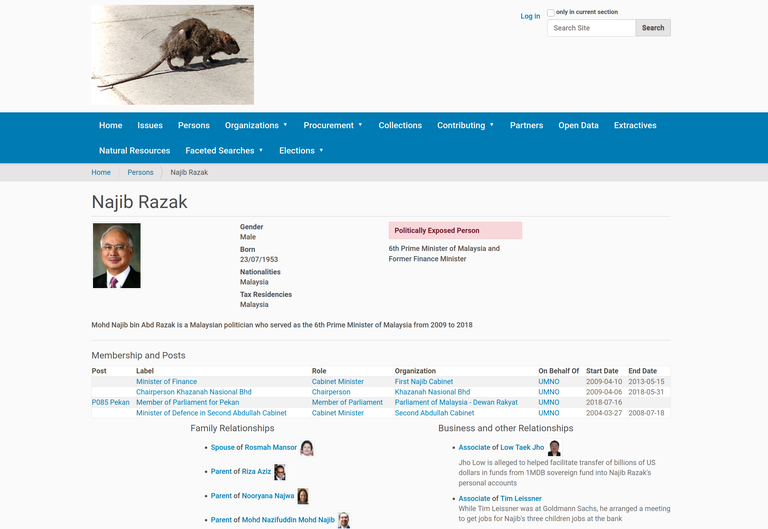Viewport: 768px width, 529px height.
Task: Open First Najib Cabinet organization link
Action: (x=424, y=382)
